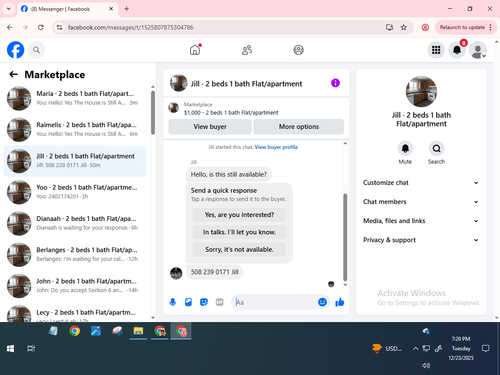This screenshot has height=375, width=500.
Task: Go back from Marketplace with arrow
Action: [13, 74]
